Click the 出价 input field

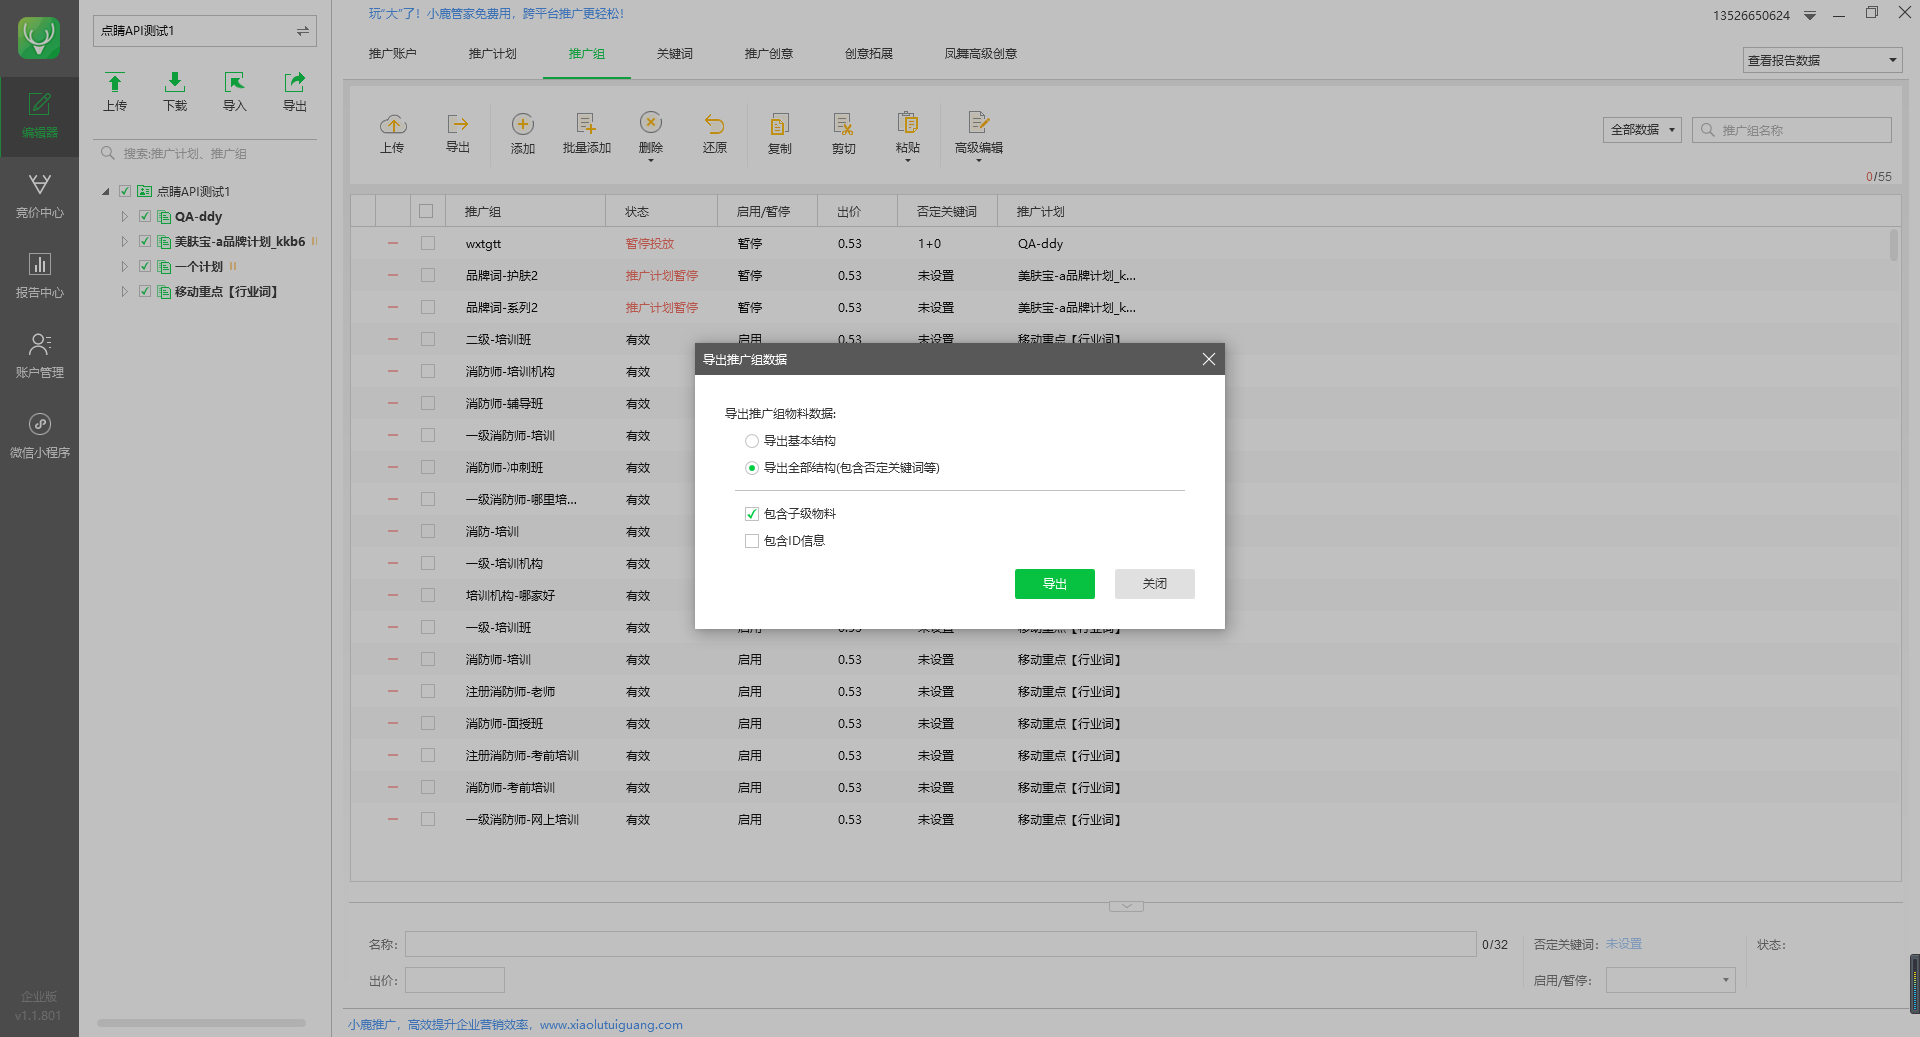(455, 980)
